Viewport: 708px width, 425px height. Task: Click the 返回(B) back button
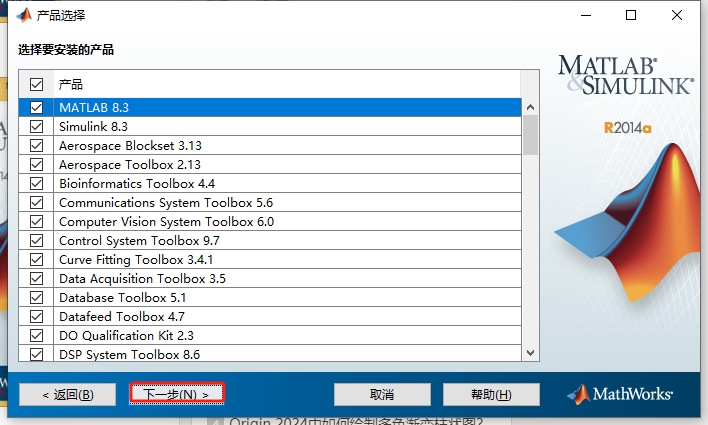68,394
